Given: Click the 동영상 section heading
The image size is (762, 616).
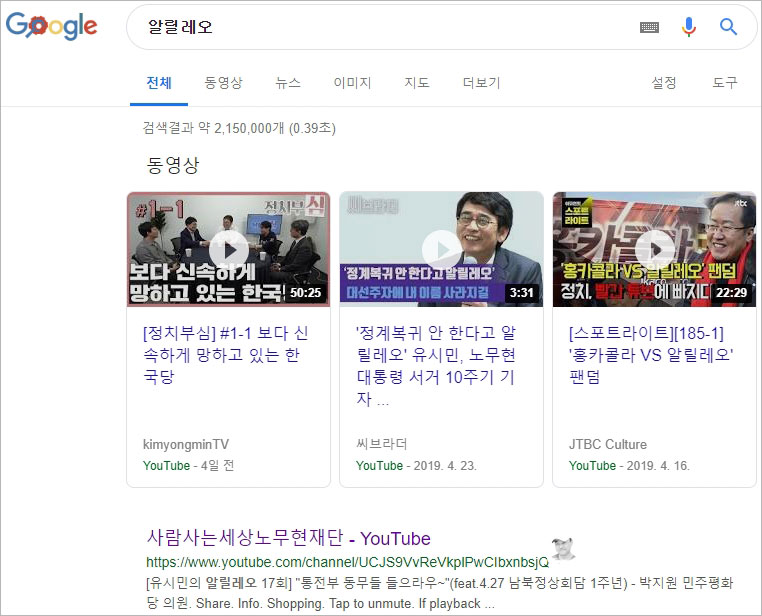Looking at the screenshot, I should [x=173, y=165].
